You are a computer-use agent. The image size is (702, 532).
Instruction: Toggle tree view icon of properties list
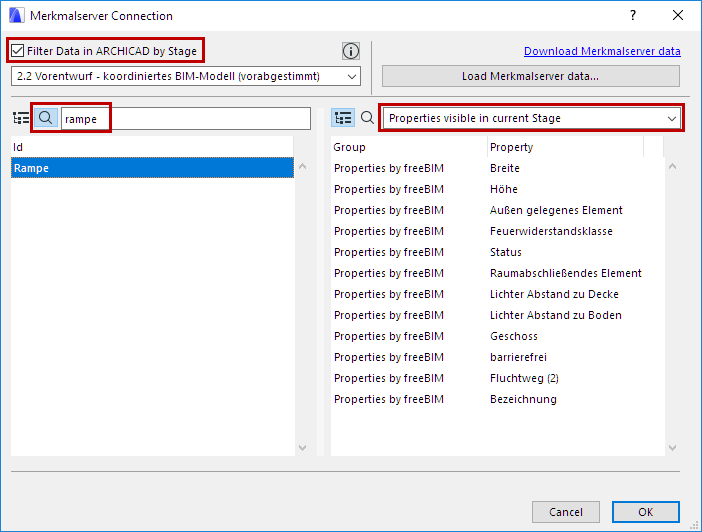(x=343, y=118)
